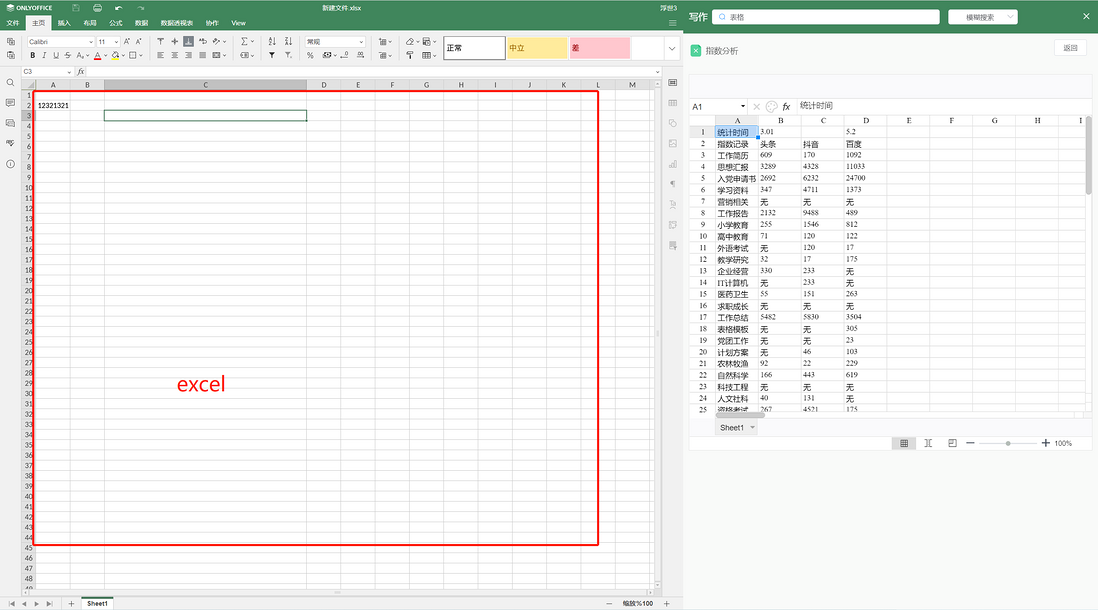Select the Sheet1 tab in main window
This screenshot has height=610, width=1098.
click(x=97, y=604)
